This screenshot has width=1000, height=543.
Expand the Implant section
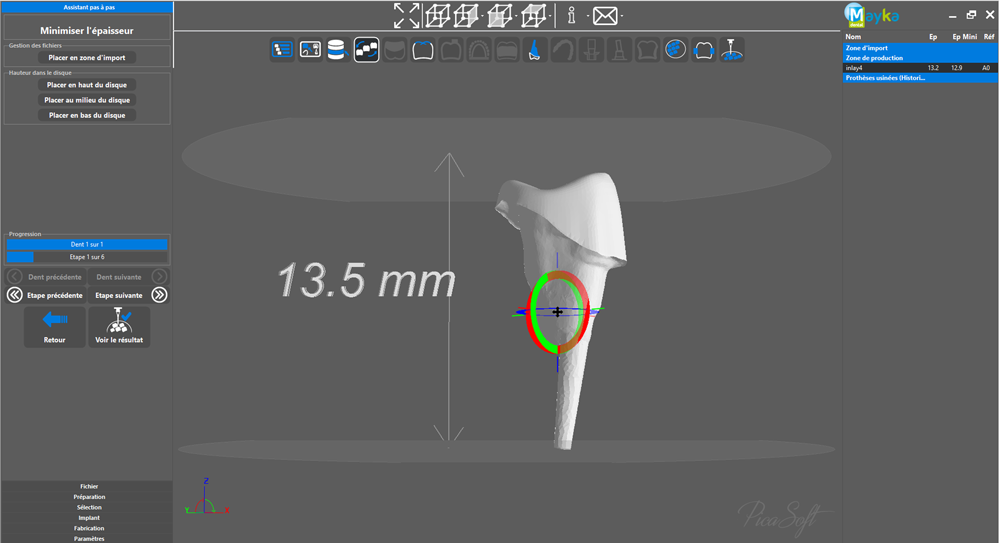[x=87, y=517]
